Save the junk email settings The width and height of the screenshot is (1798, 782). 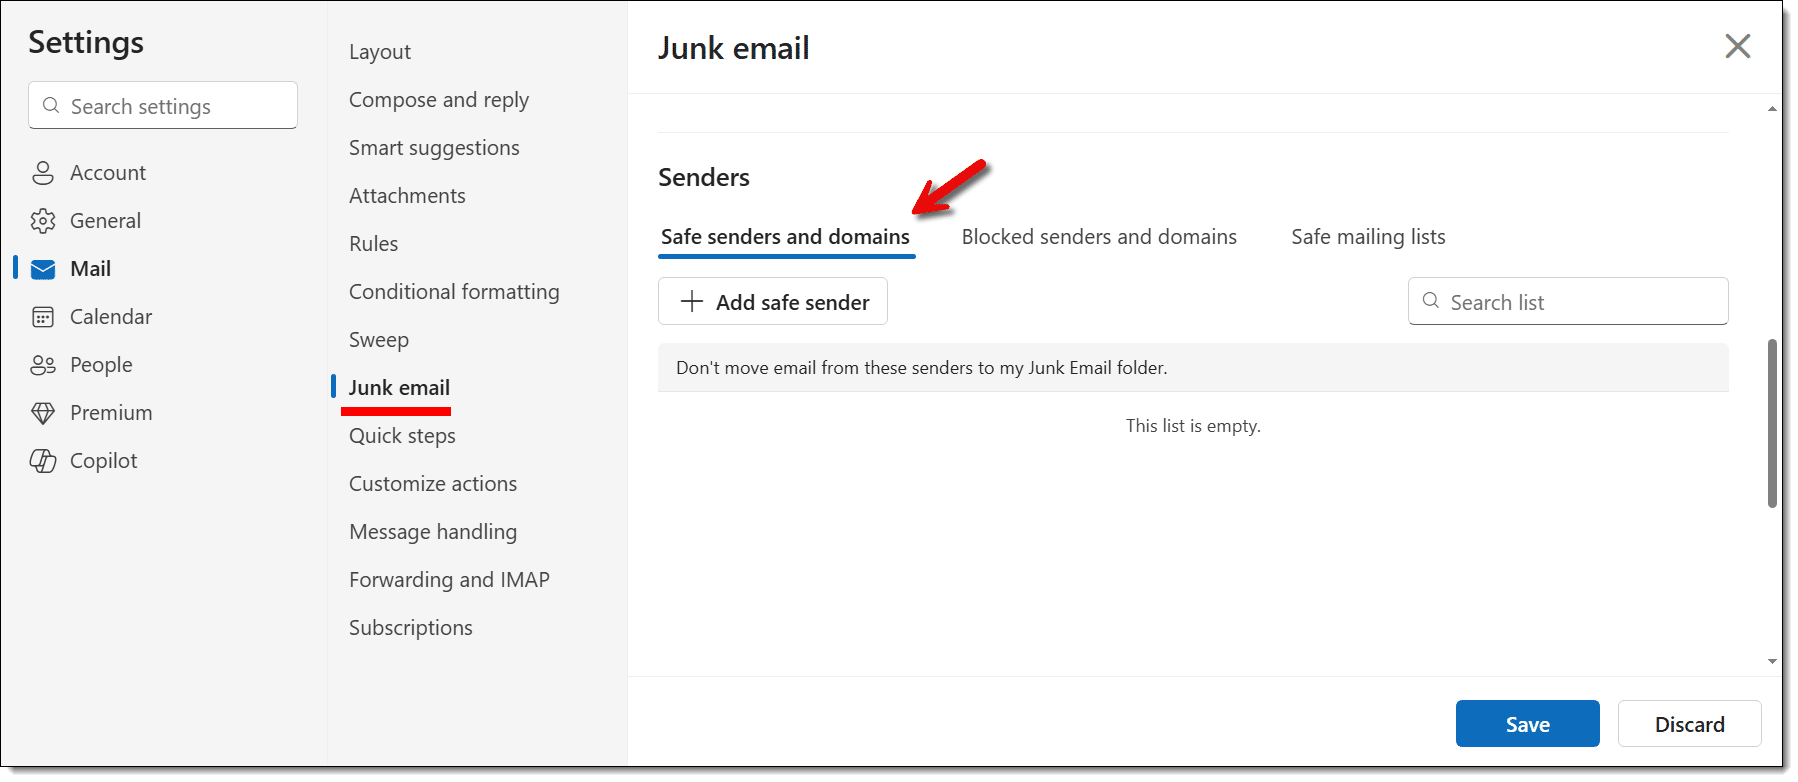click(x=1527, y=724)
